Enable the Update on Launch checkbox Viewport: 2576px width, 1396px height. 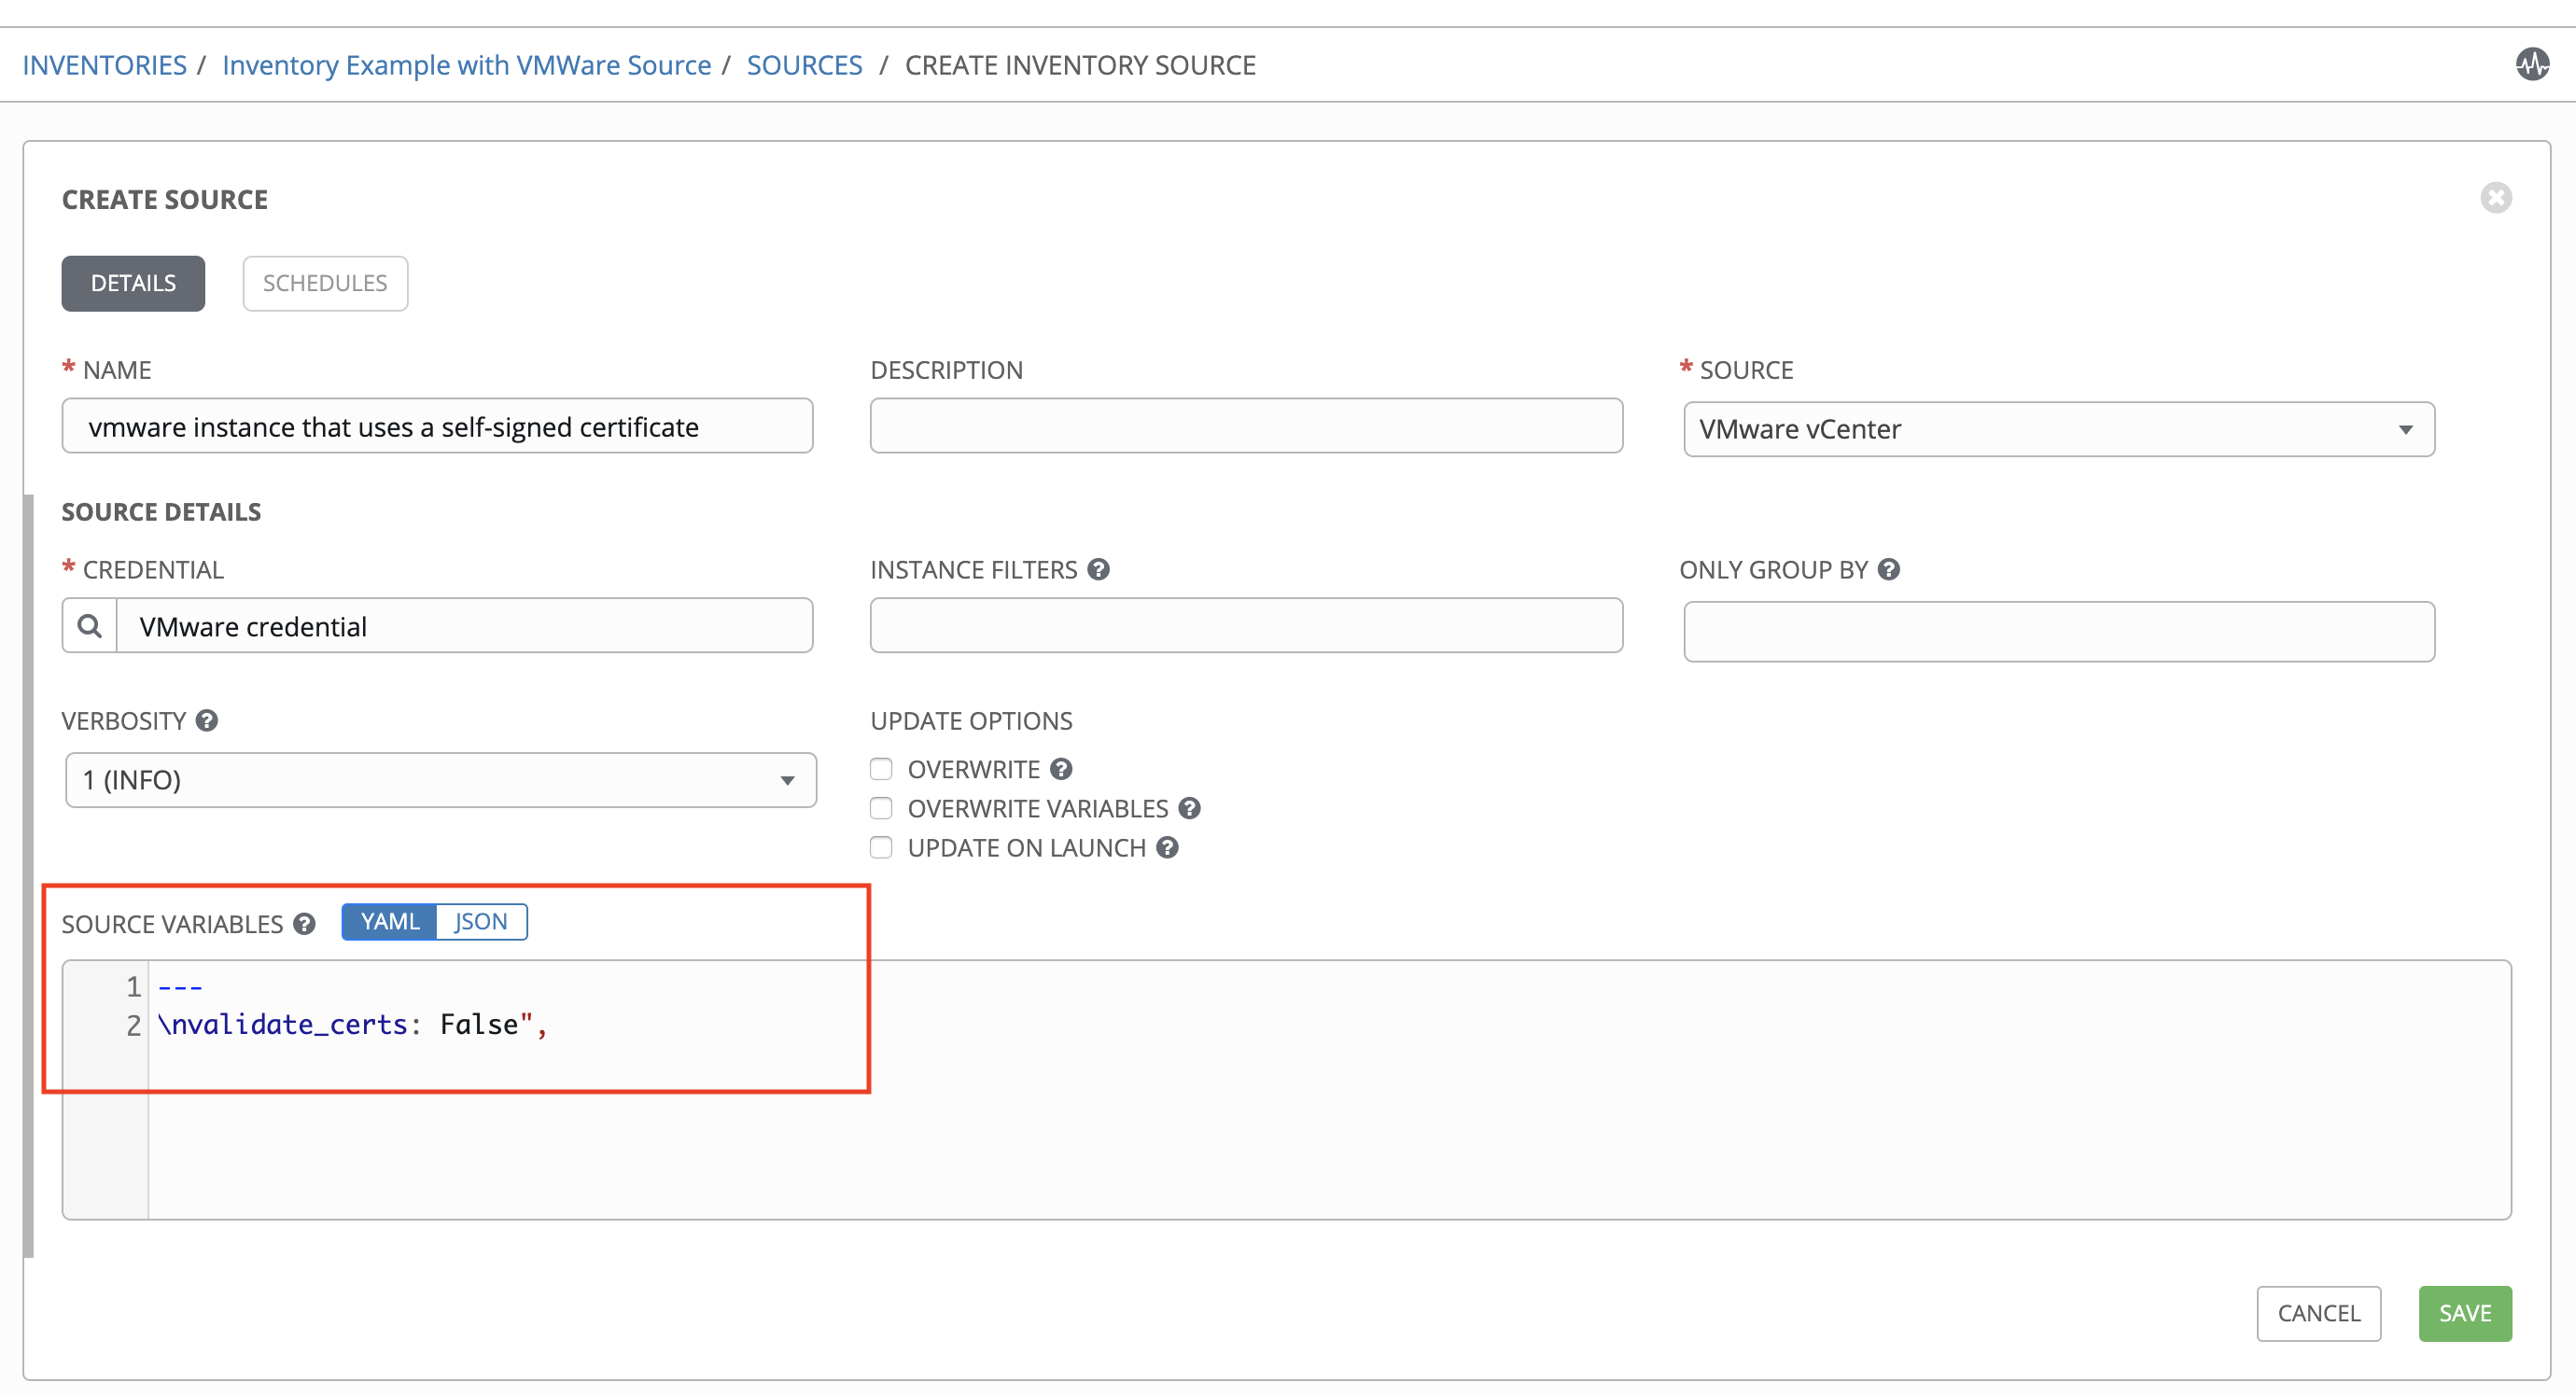point(881,847)
